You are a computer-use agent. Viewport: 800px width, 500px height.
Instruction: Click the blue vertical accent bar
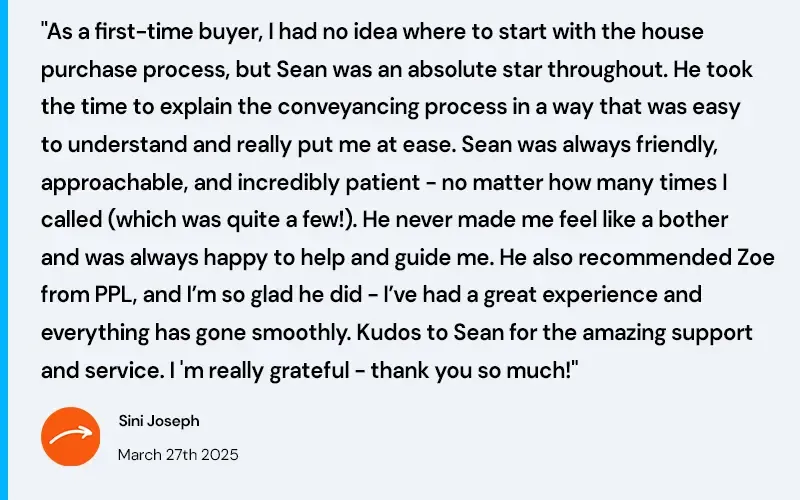pos(4,250)
